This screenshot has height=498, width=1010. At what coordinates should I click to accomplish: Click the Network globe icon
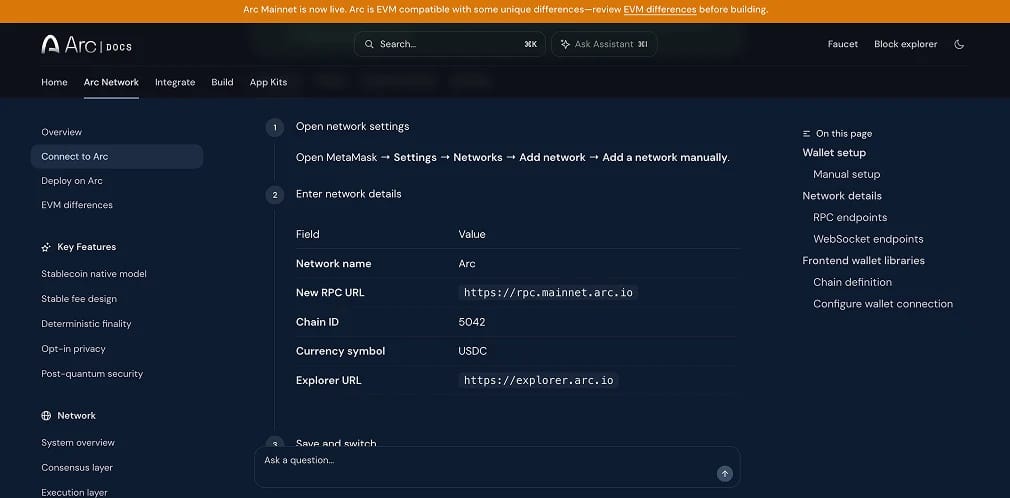[x=46, y=416]
